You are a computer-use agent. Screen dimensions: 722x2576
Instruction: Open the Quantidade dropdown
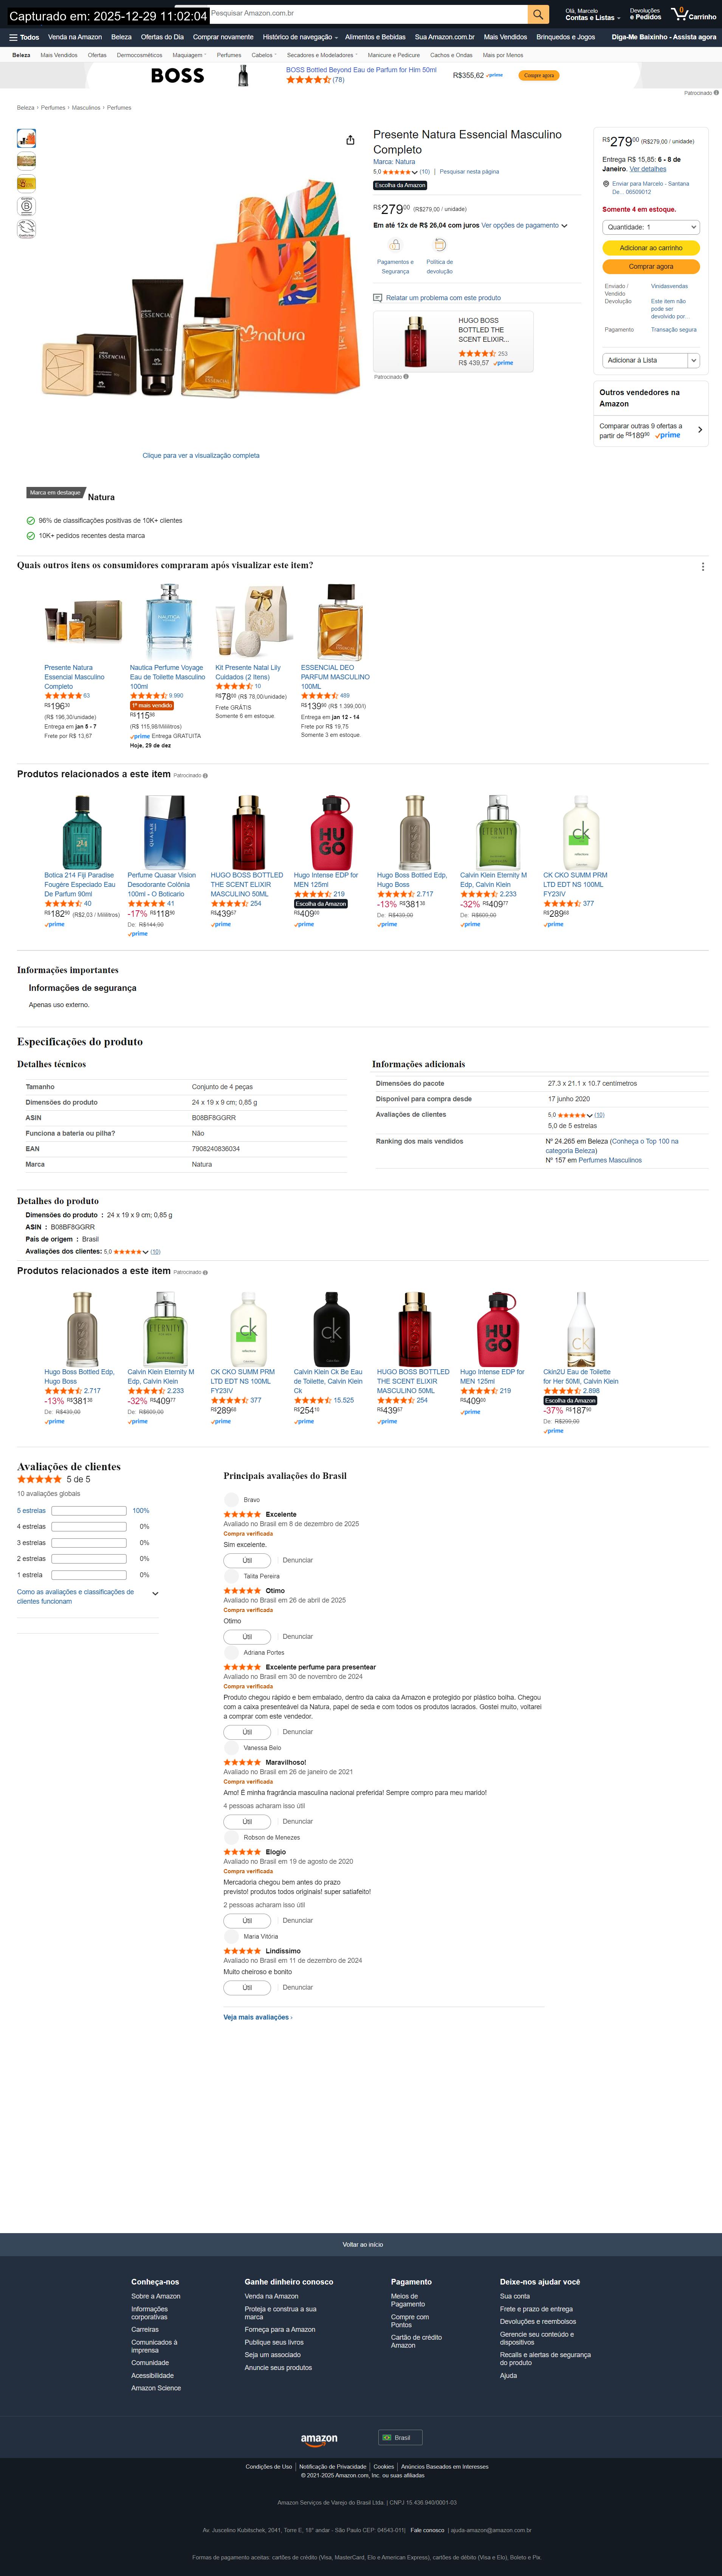pos(650,227)
